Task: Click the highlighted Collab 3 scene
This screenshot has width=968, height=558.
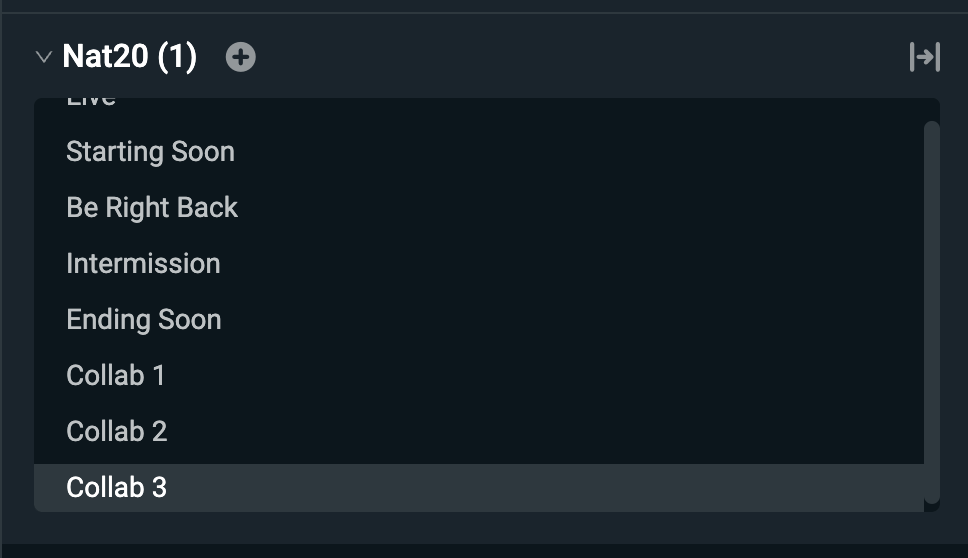Action: [117, 488]
